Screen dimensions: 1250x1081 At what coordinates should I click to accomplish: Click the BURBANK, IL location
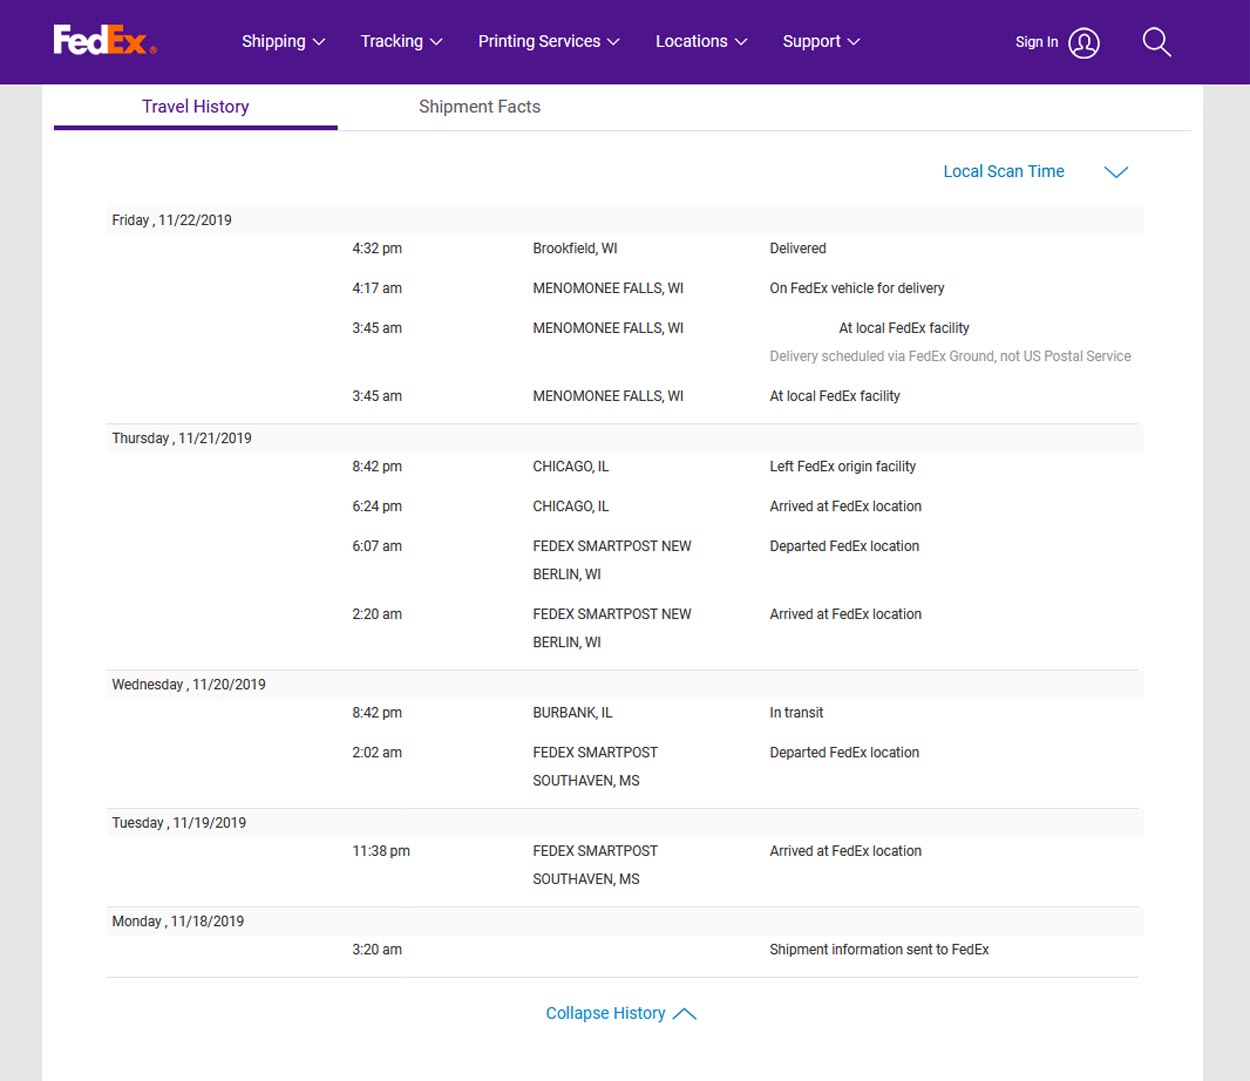pos(572,713)
